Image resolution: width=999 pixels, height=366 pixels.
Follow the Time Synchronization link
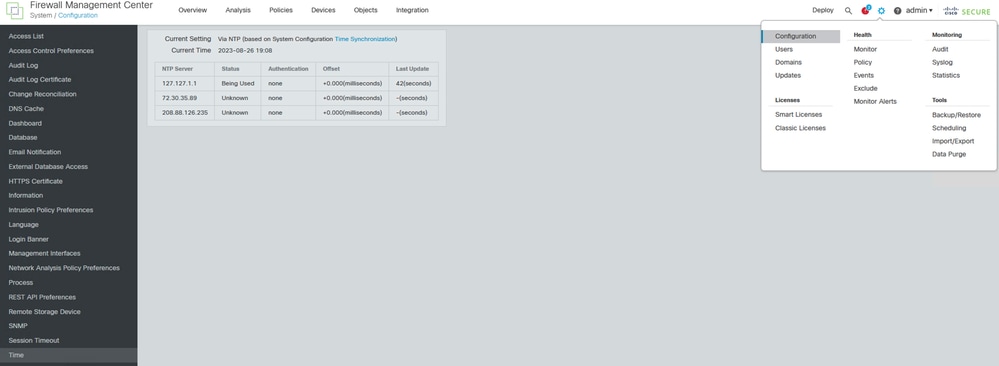pos(365,39)
